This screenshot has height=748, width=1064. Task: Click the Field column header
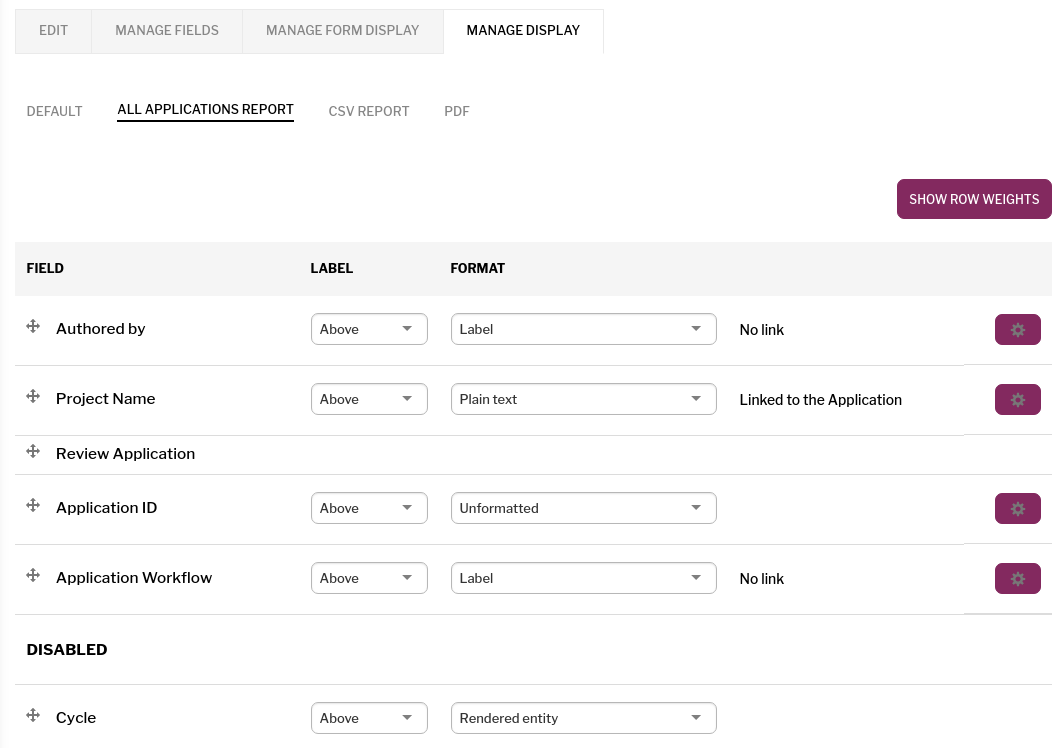tap(45, 268)
